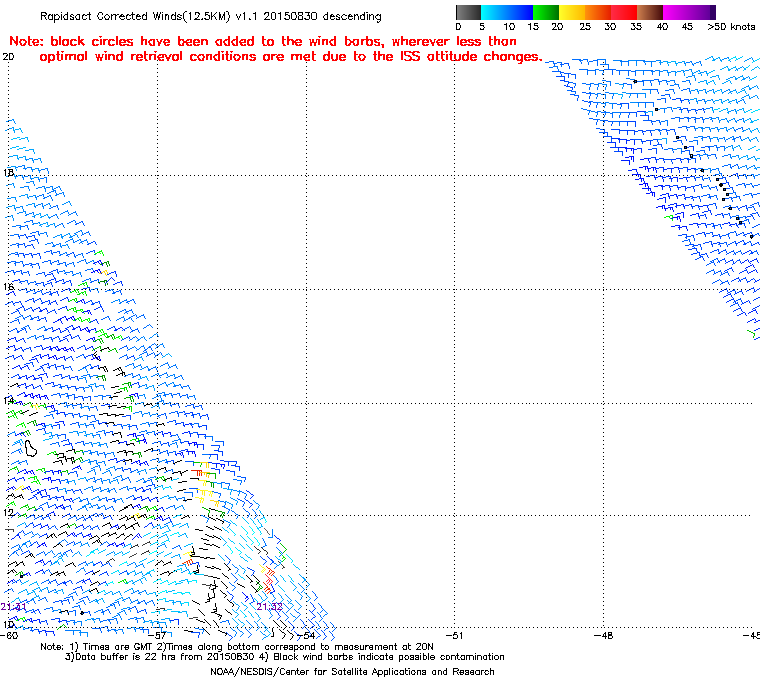Viewport: 760px width, 688px height.
Task: Click the longitude label -60
Action: [x=9, y=635]
